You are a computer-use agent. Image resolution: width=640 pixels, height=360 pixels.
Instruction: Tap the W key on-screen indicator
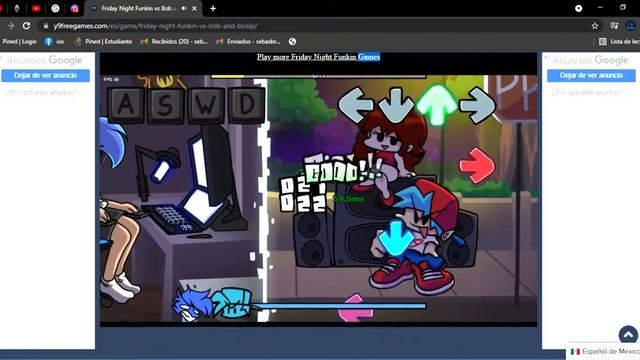(205, 105)
